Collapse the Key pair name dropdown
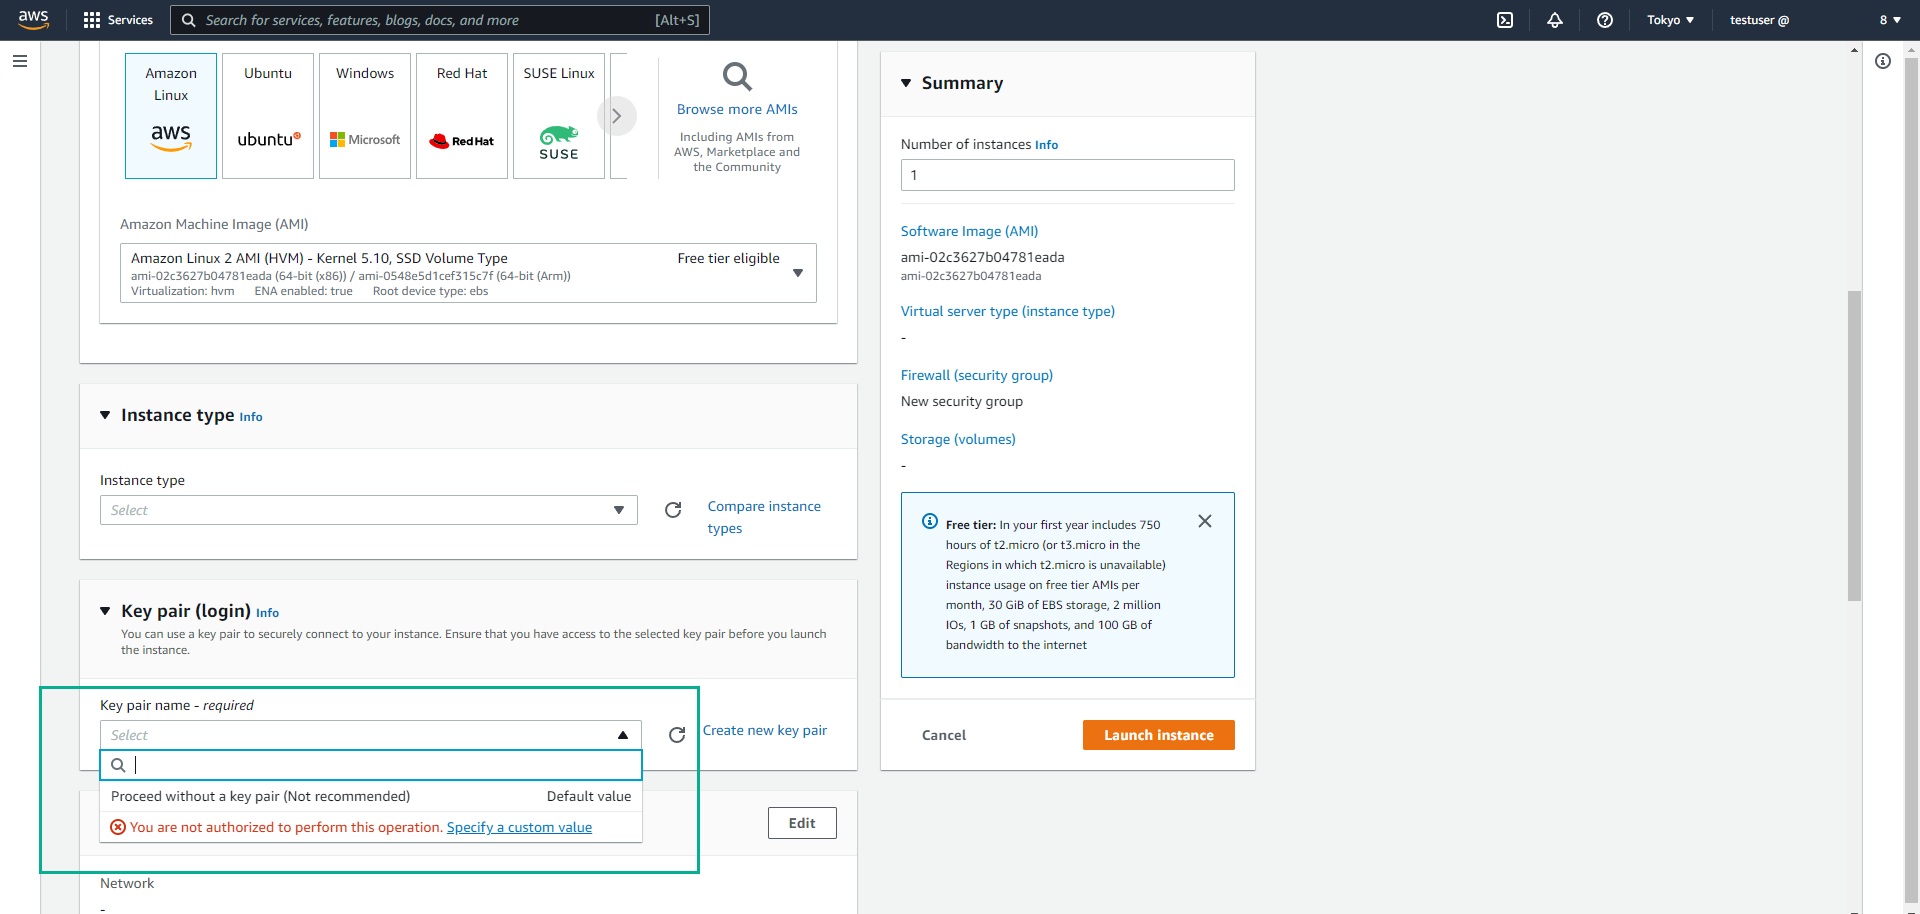Viewport: 1920px width, 914px height. coord(370,735)
